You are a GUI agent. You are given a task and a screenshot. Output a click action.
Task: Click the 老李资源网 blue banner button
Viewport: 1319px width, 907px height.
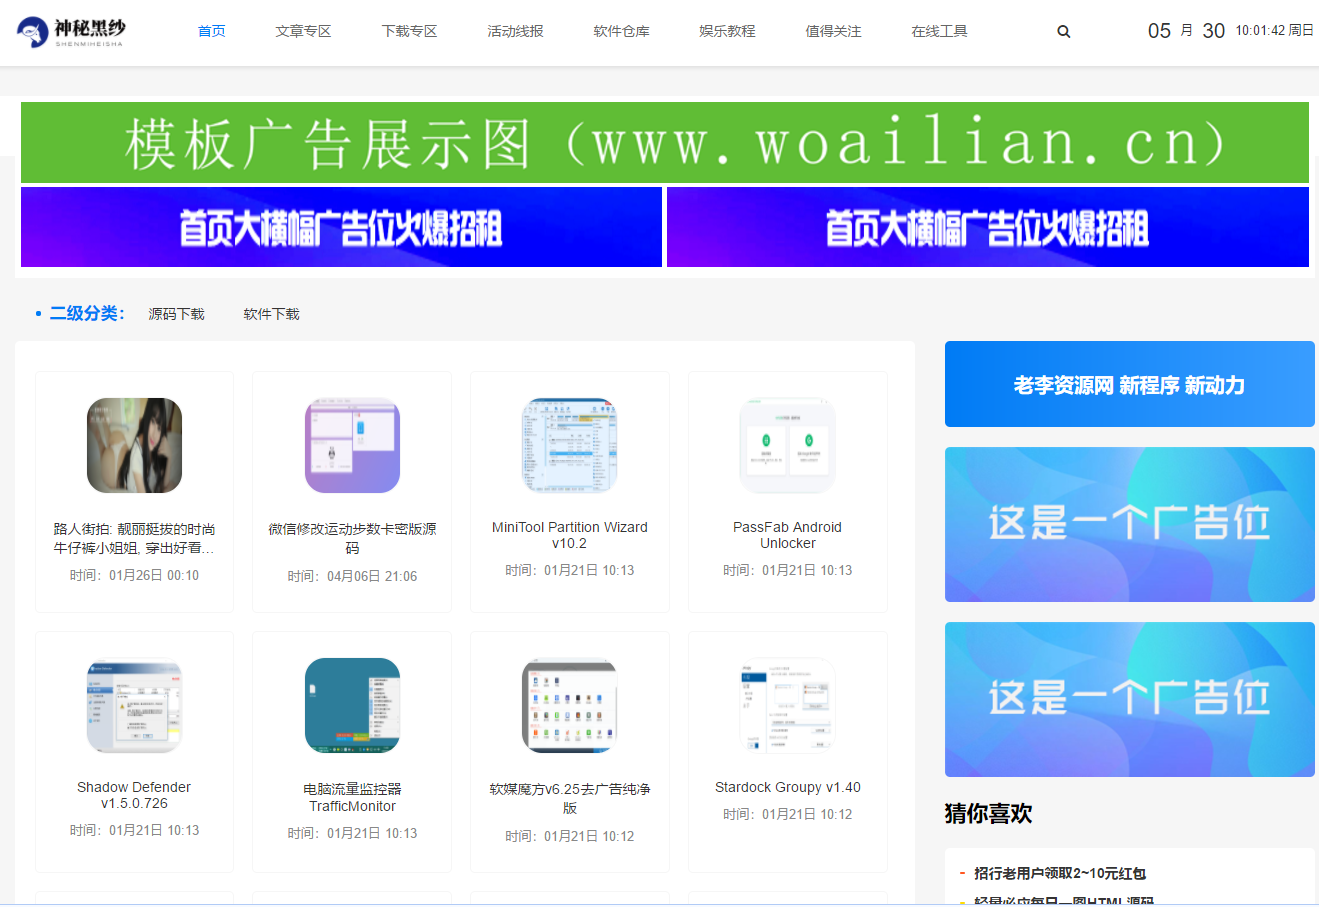(x=1129, y=385)
